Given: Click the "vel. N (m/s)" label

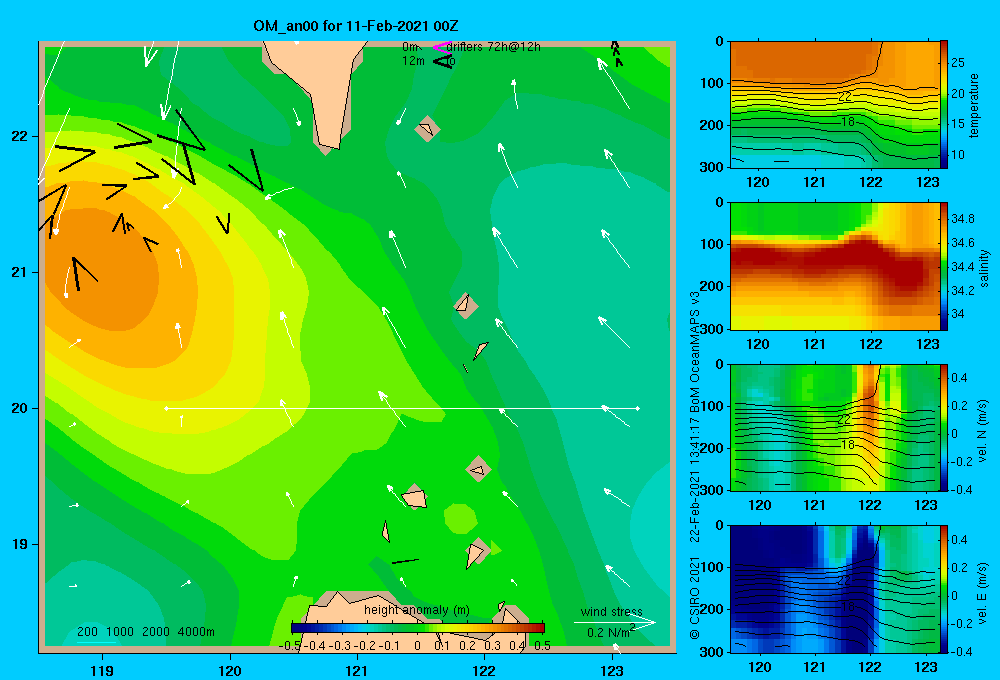Looking at the screenshot, I should (982, 431).
